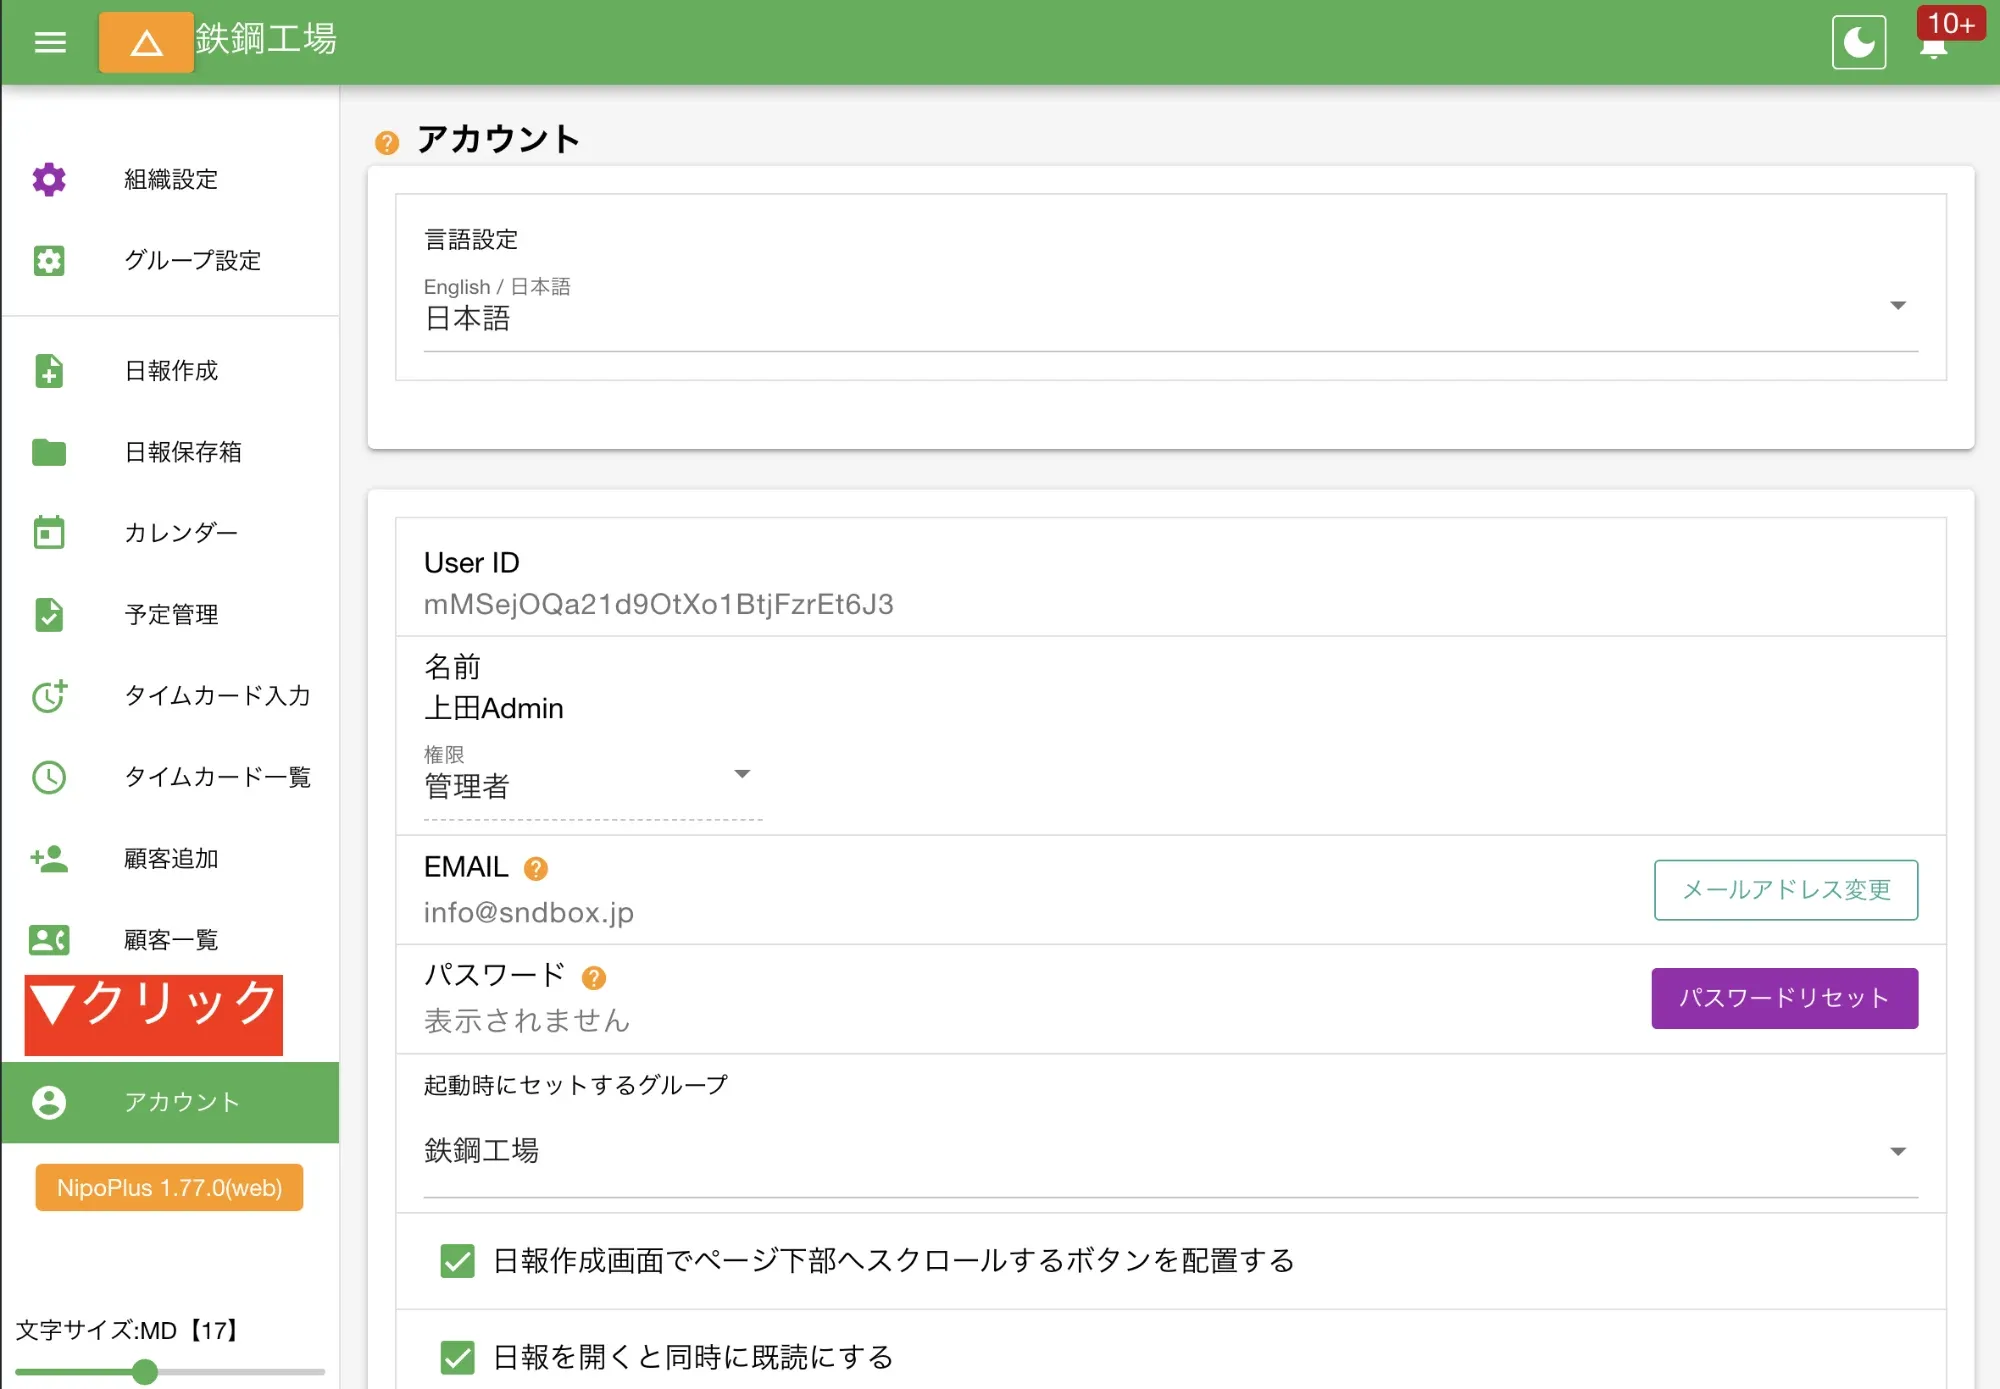The height and width of the screenshot is (1389, 2000).
Task: Open the カレンダー calendar icon
Action: coord(49,533)
